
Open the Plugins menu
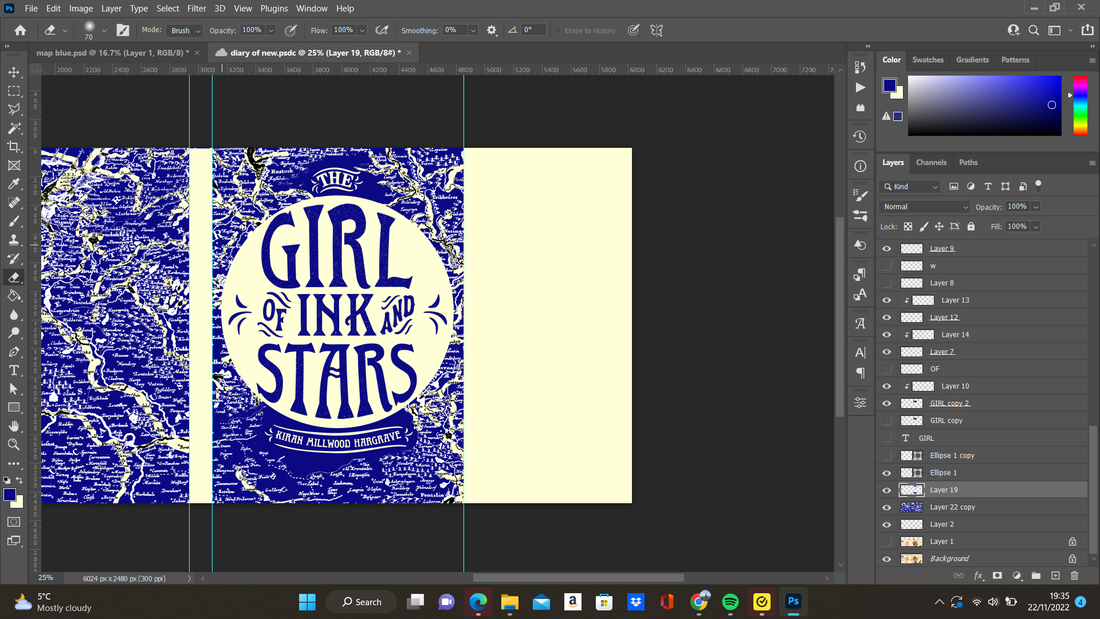[x=274, y=8]
